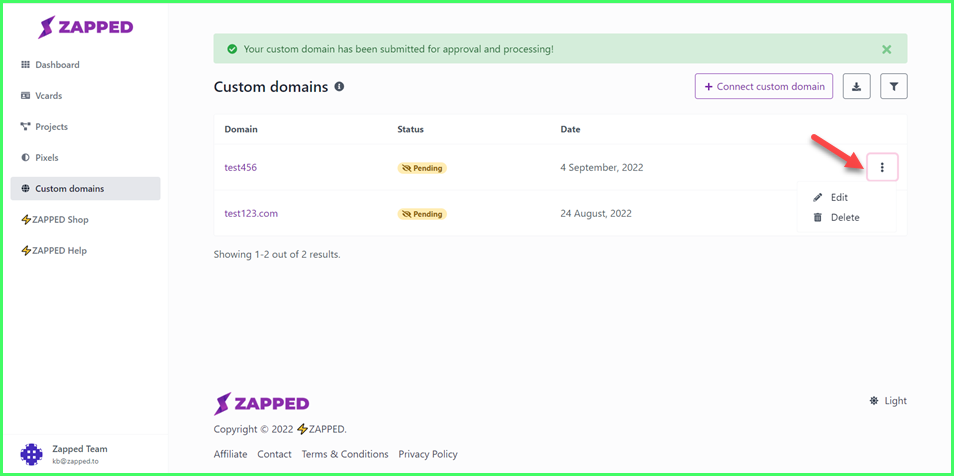
Task: Click Connect custom domain button
Action: 764,86
